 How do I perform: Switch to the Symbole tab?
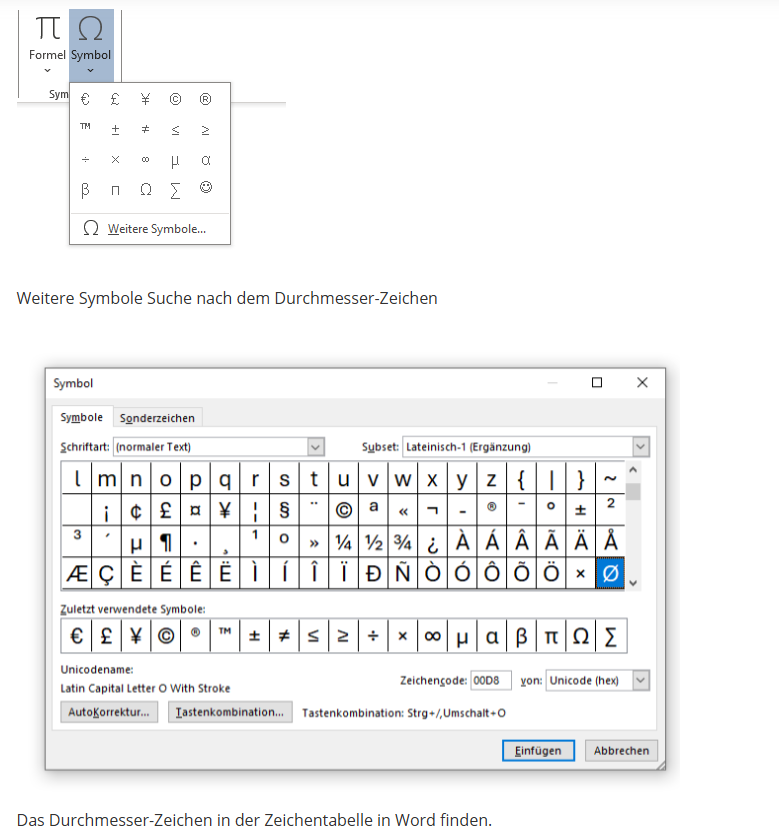(x=81, y=417)
